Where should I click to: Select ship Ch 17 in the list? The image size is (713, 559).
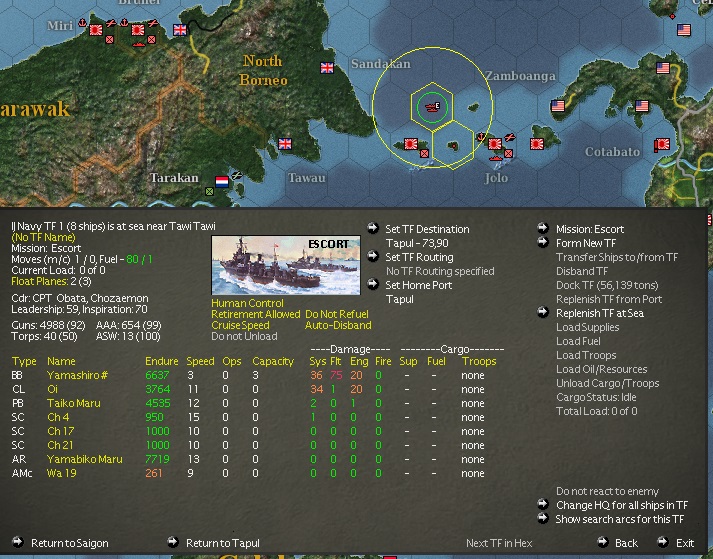[60, 432]
